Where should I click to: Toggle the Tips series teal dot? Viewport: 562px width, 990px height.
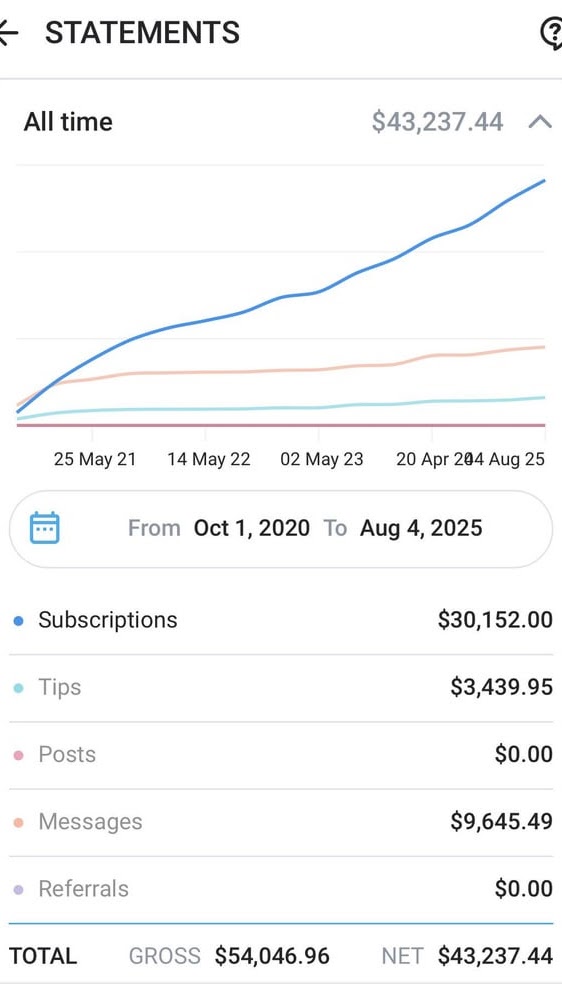pyautogui.click(x=18, y=688)
